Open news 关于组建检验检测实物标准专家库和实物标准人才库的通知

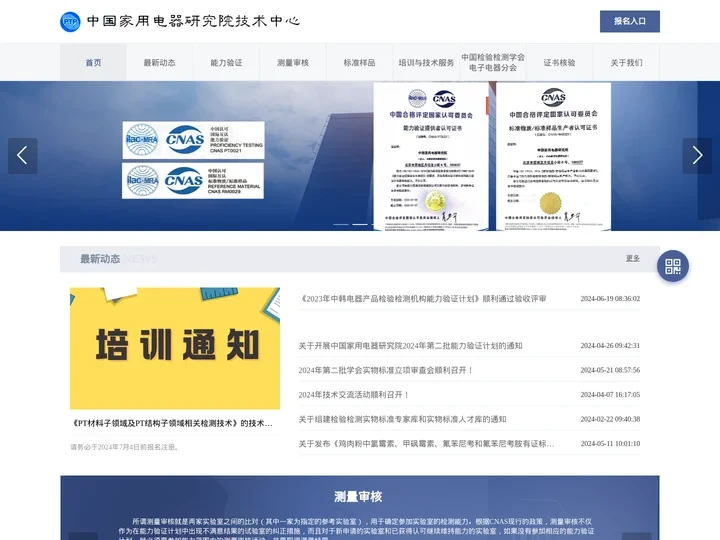402,419
